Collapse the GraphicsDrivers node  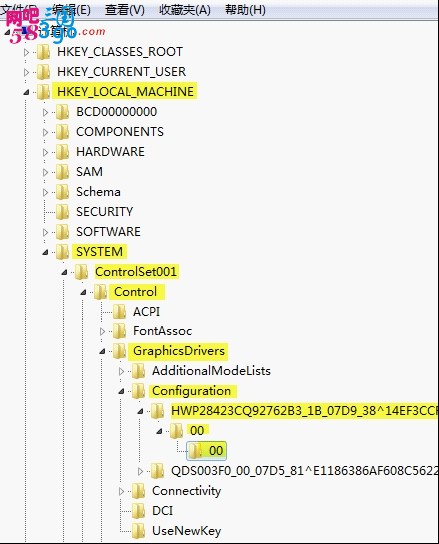click(x=102, y=351)
